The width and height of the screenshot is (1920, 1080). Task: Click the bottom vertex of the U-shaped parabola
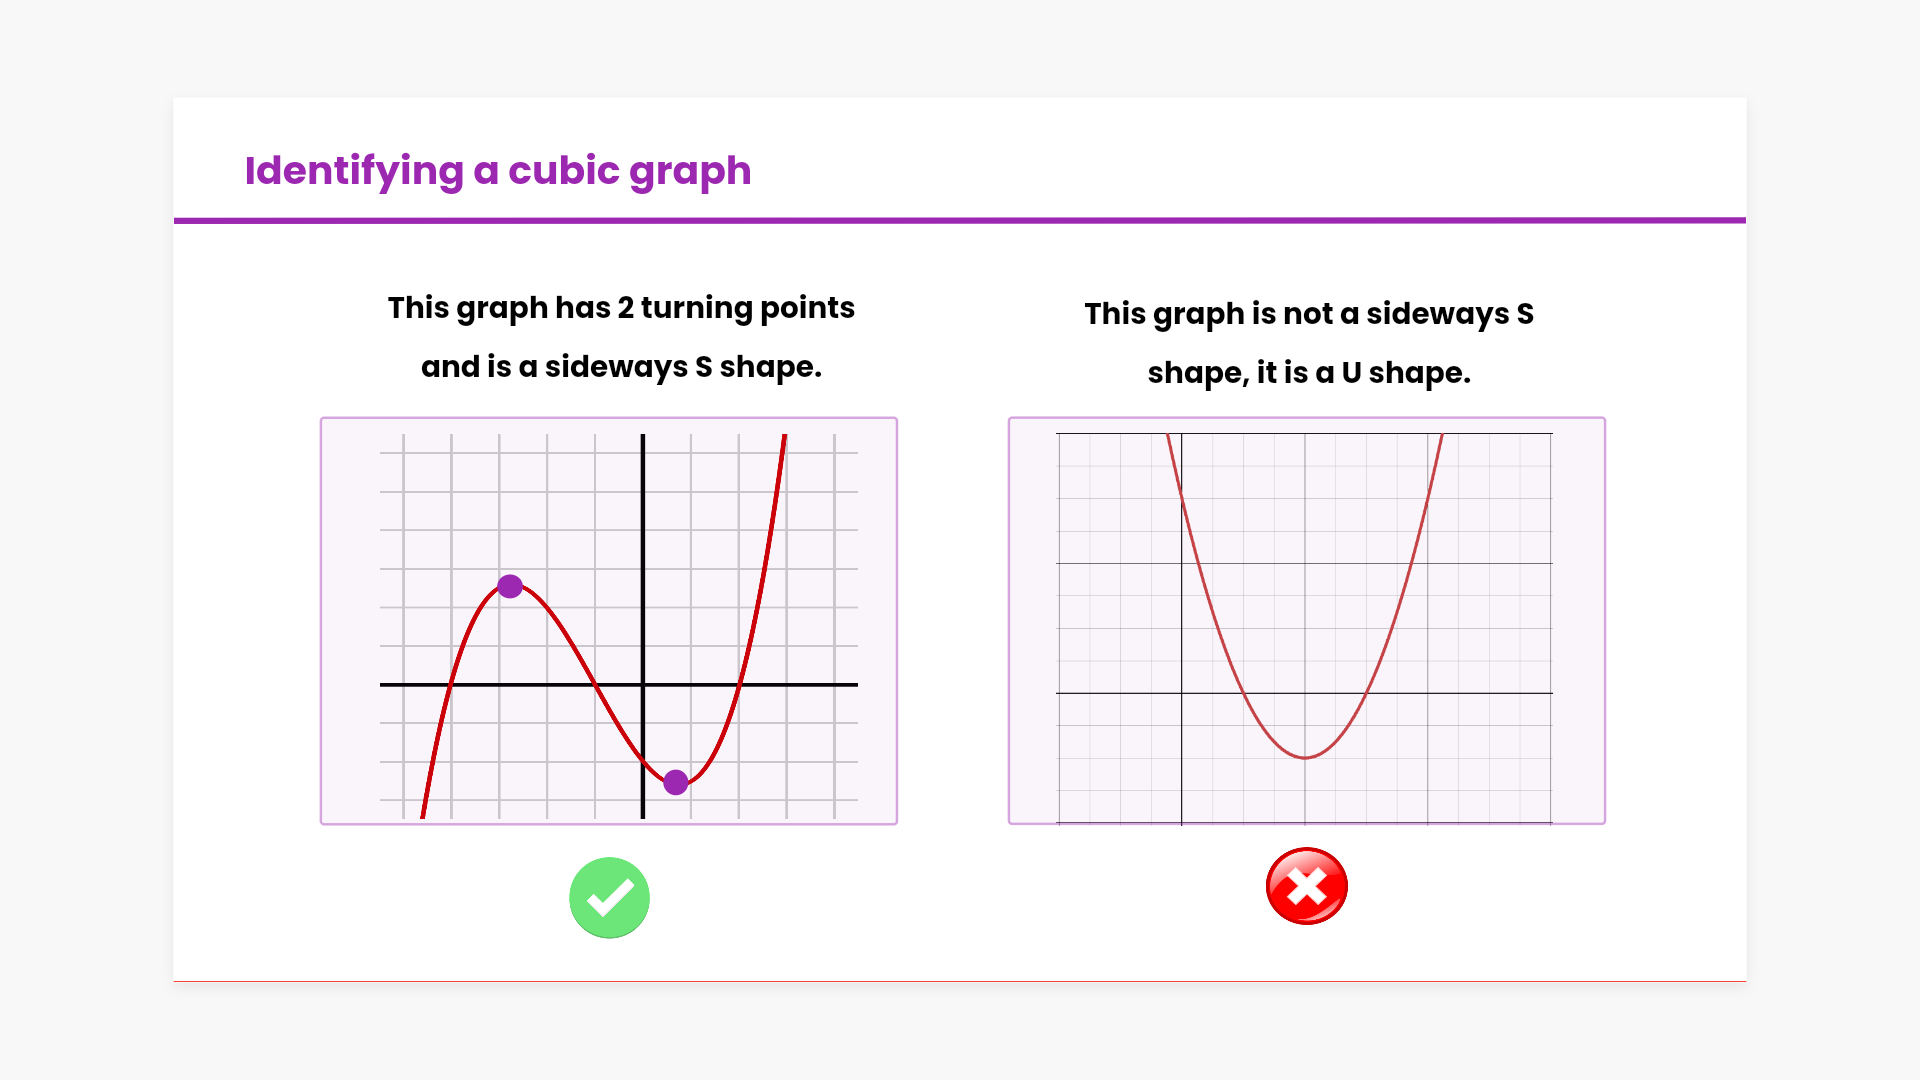click(1305, 757)
